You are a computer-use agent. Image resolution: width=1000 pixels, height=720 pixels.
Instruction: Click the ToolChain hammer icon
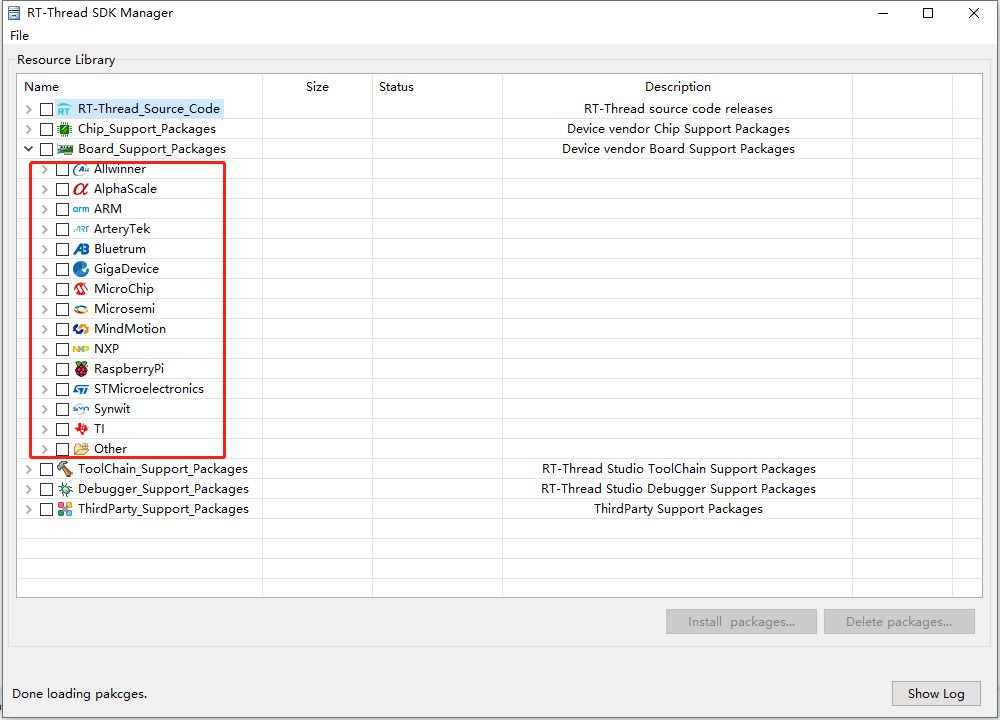click(65, 469)
